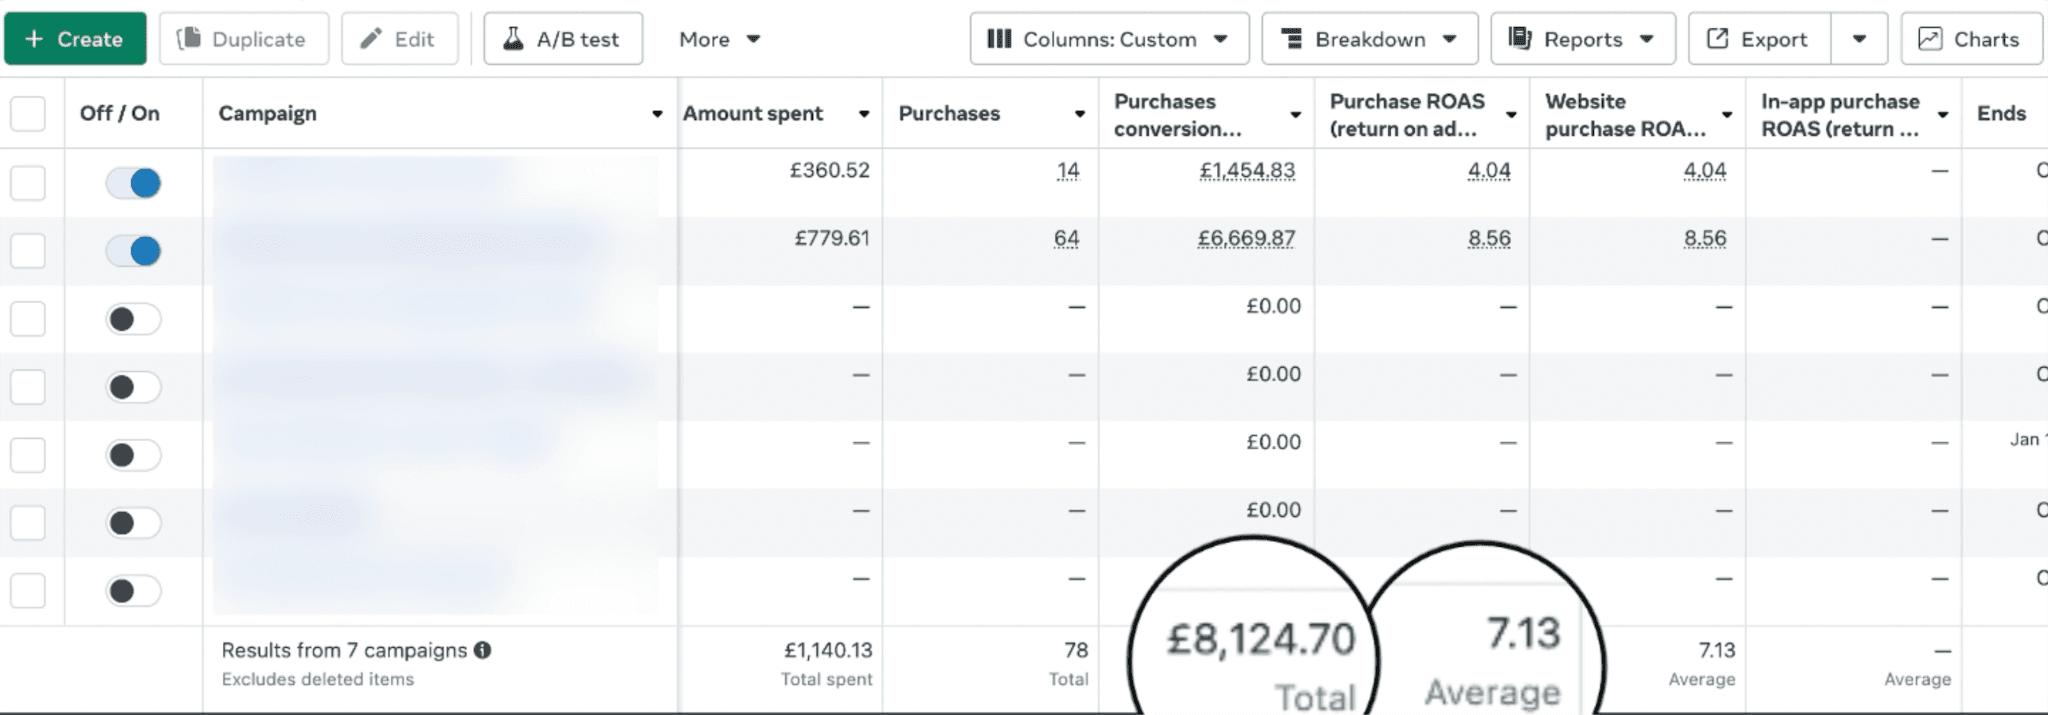Open the A/B test flask icon
2048x715 pixels.
(513, 39)
